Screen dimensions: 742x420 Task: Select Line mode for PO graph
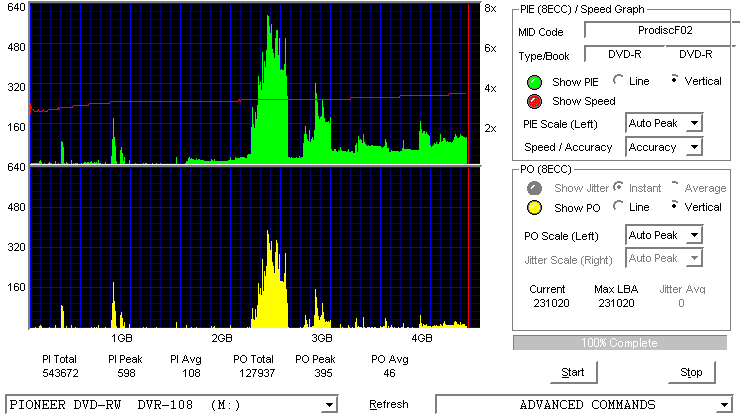618,206
